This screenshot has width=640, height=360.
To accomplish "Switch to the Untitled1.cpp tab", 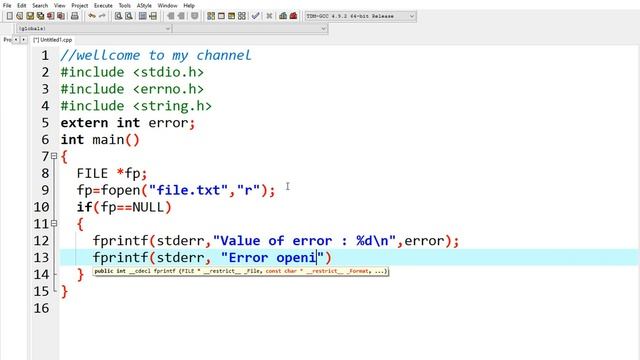I will click(53, 40).
